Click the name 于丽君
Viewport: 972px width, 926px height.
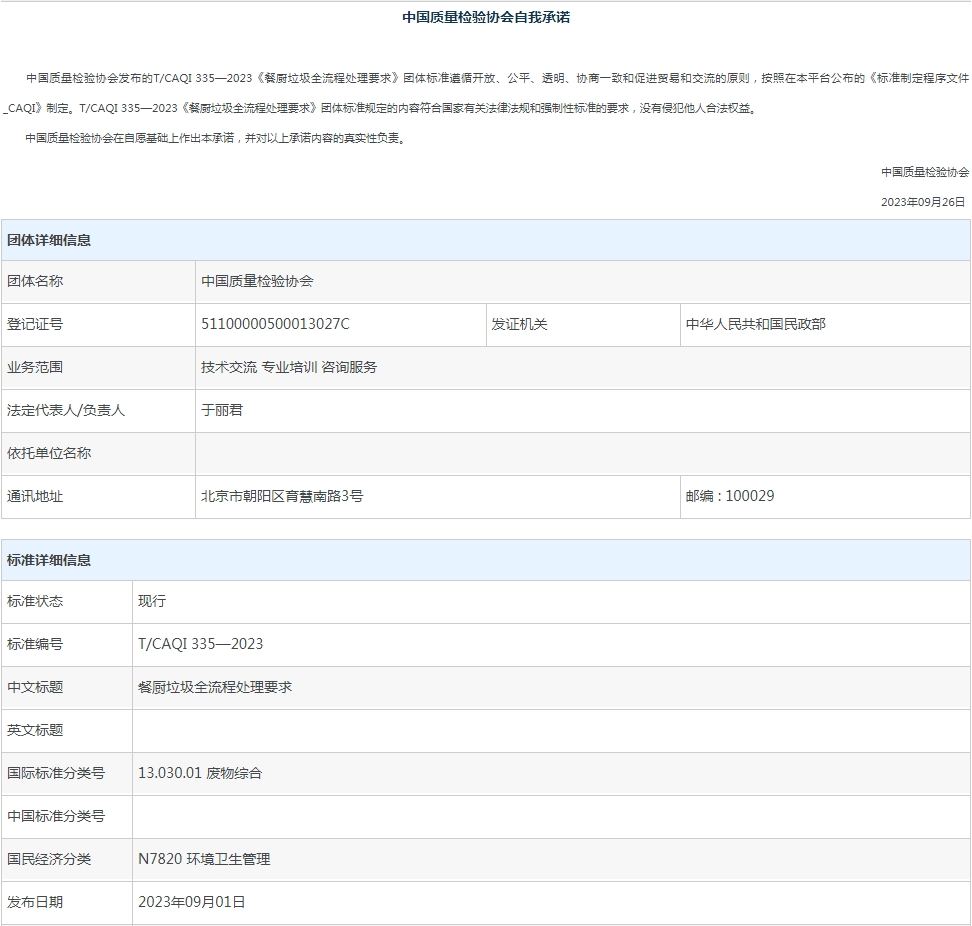(222, 410)
